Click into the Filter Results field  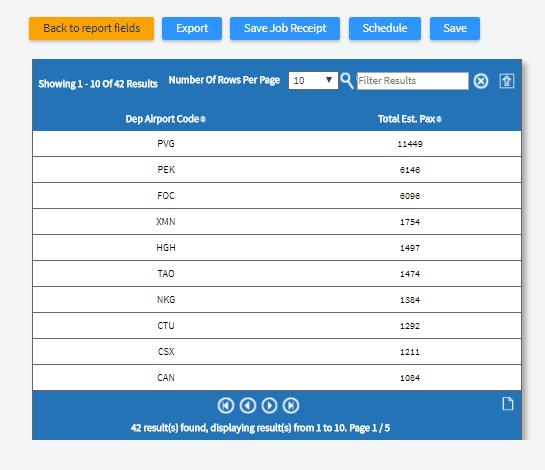coord(413,81)
